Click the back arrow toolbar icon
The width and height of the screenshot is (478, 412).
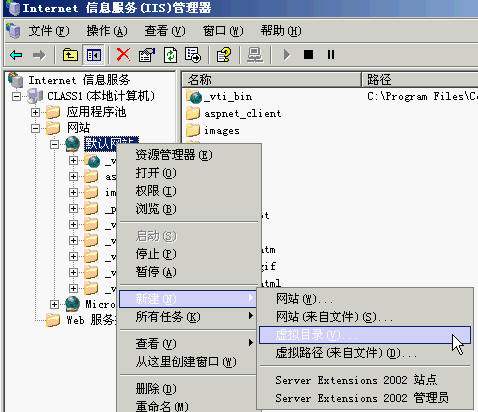point(16,55)
